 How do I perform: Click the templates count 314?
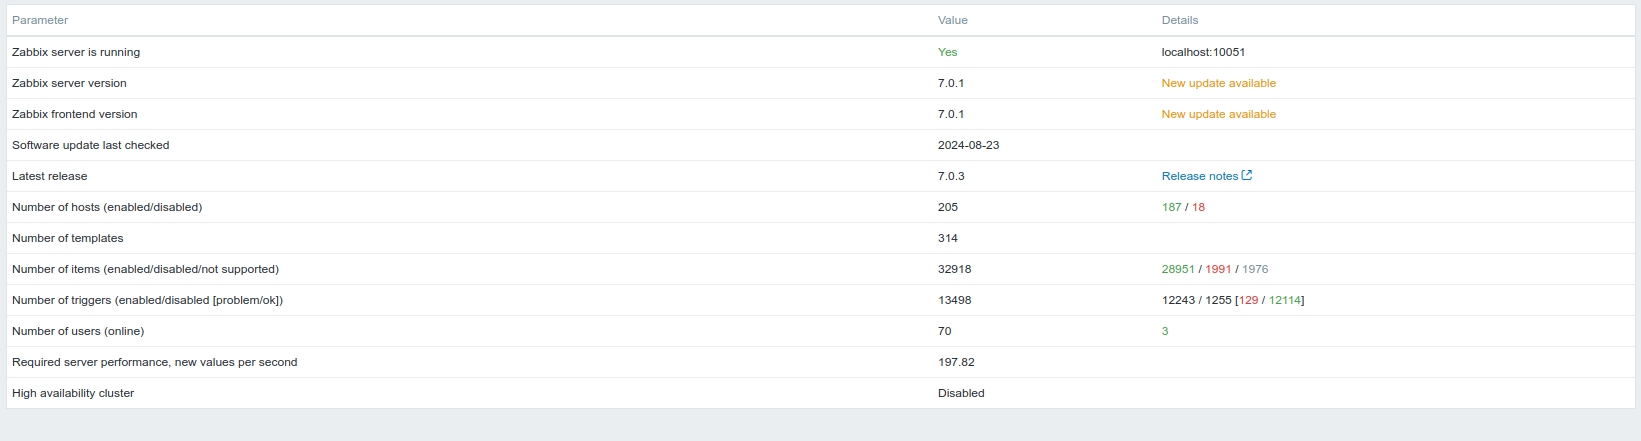(x=948, y=238)
